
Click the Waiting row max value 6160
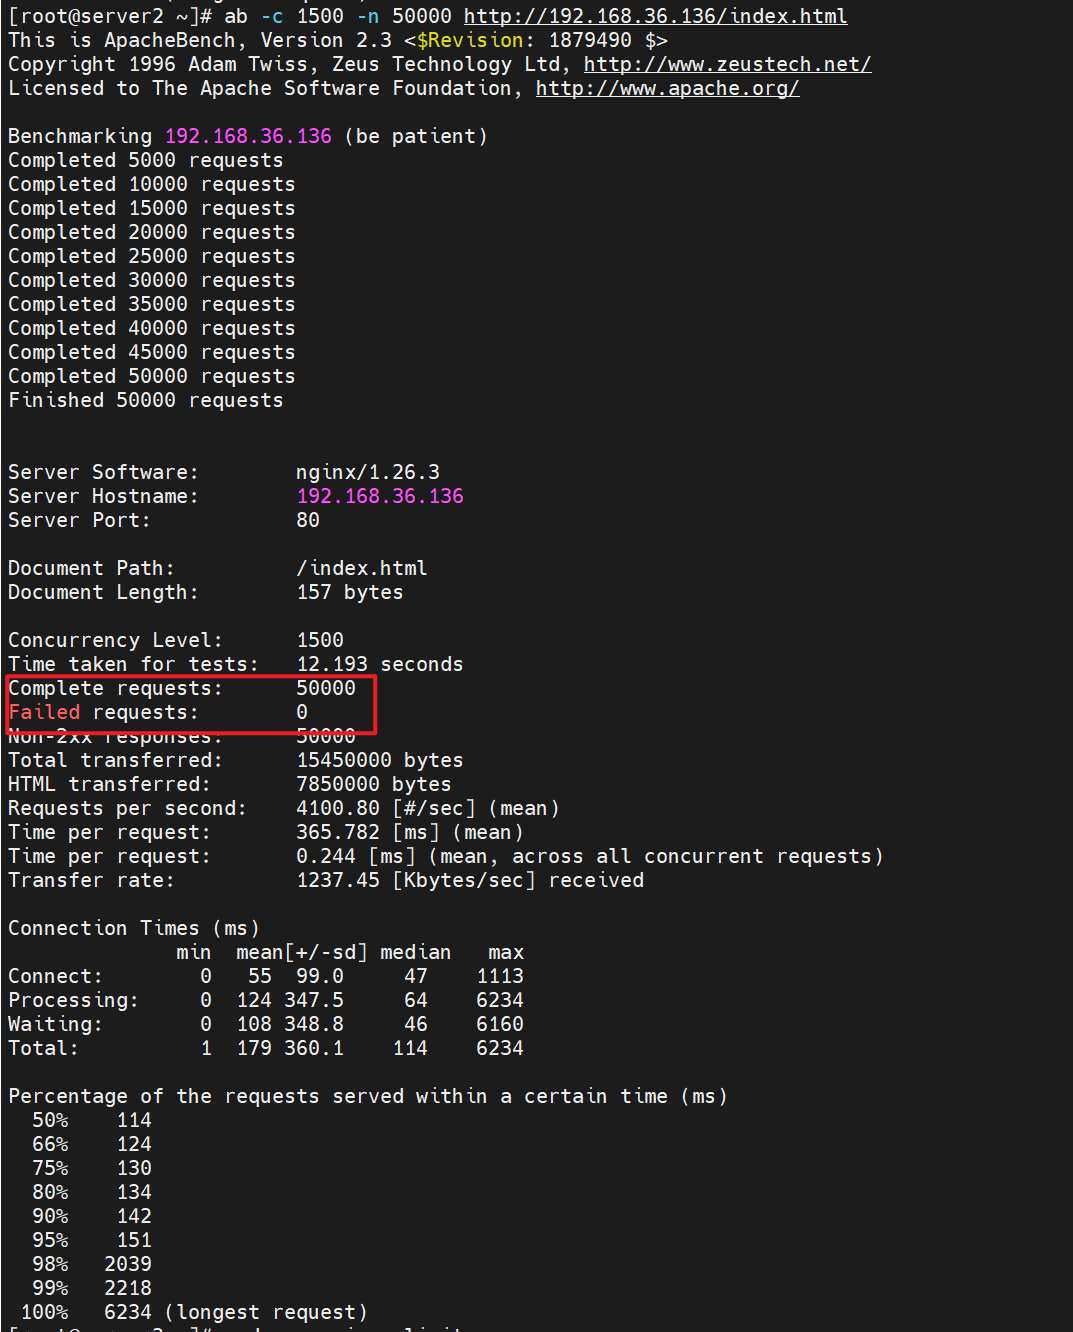coord(500,1024)
